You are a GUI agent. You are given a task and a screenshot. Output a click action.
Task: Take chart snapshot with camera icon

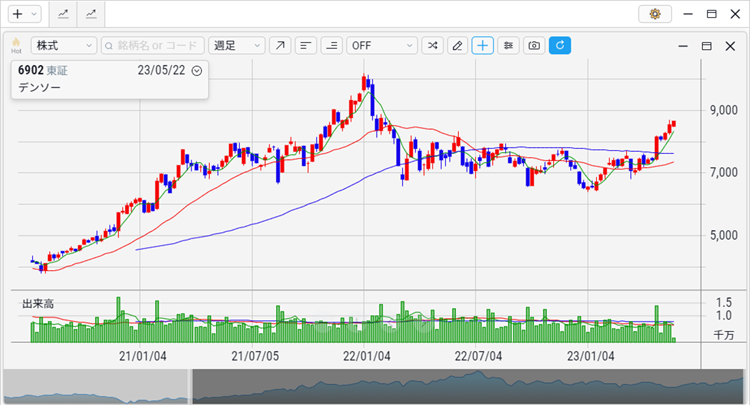tap(534, 46)
